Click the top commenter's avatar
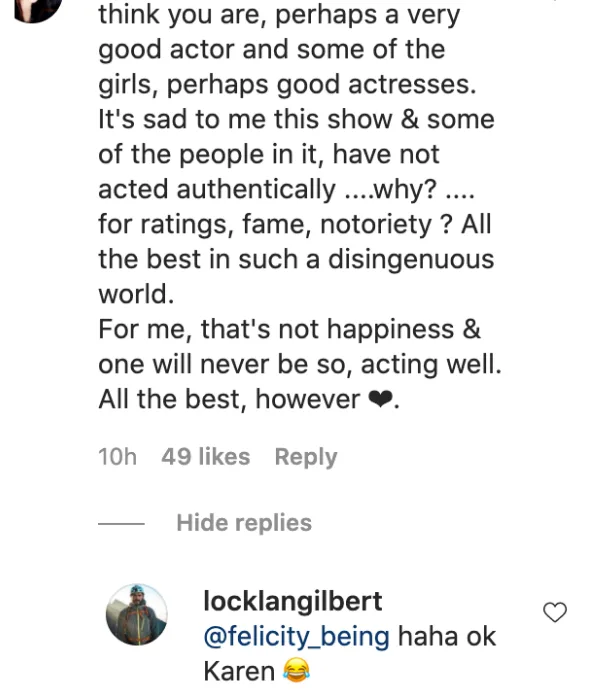The image size is (615, 700). [x=32, y=8]
